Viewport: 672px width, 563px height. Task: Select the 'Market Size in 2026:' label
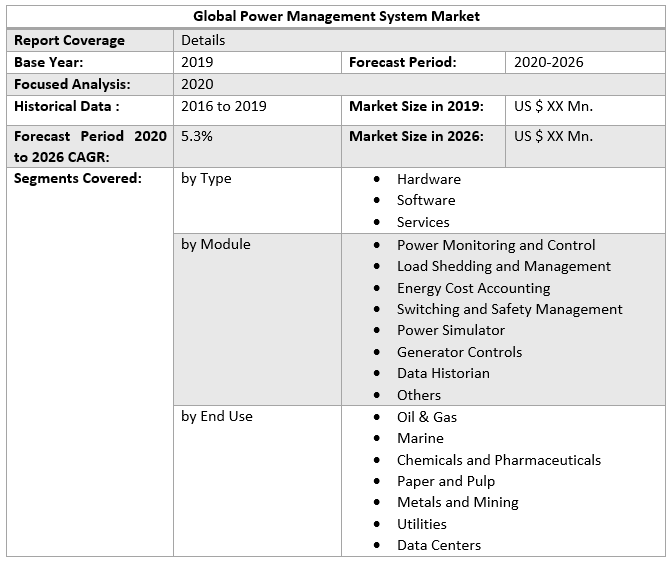pos(416,136)
